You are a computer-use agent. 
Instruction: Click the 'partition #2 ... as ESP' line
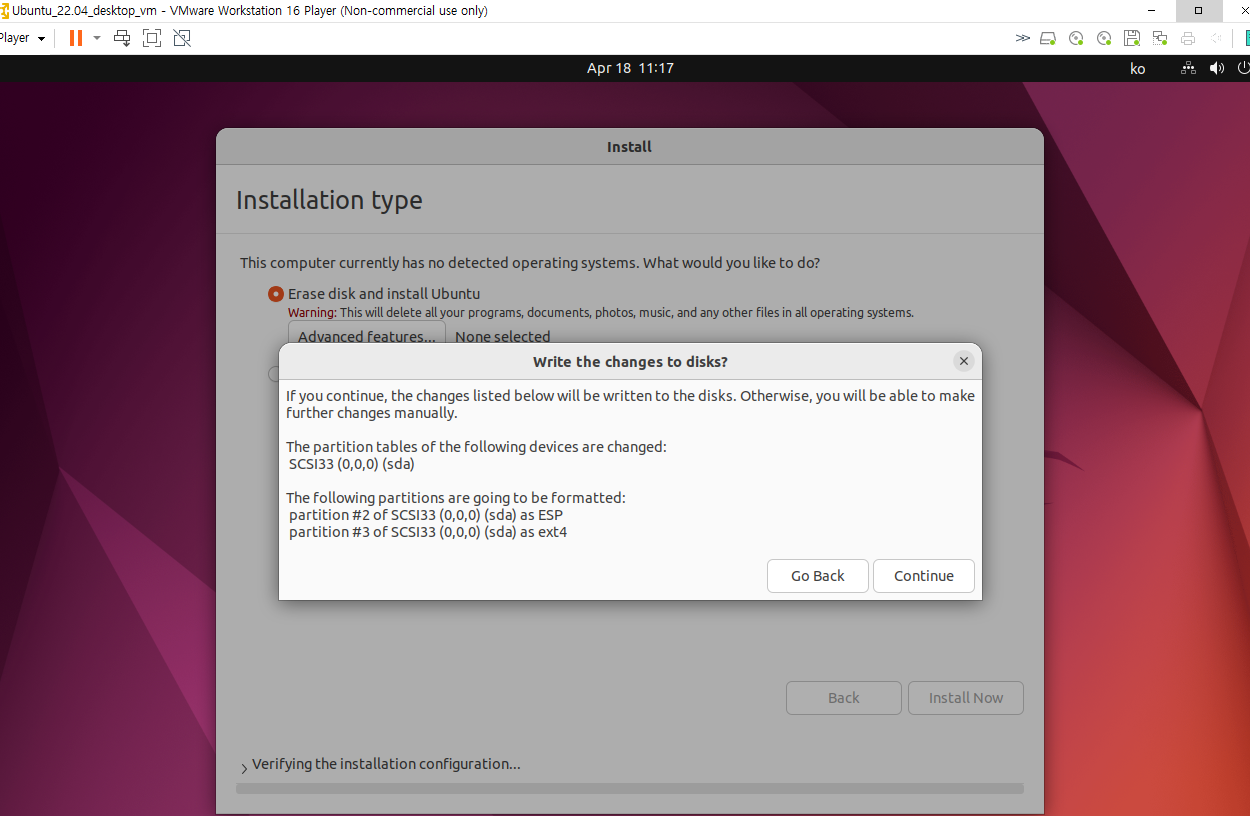tap(426, 515)
